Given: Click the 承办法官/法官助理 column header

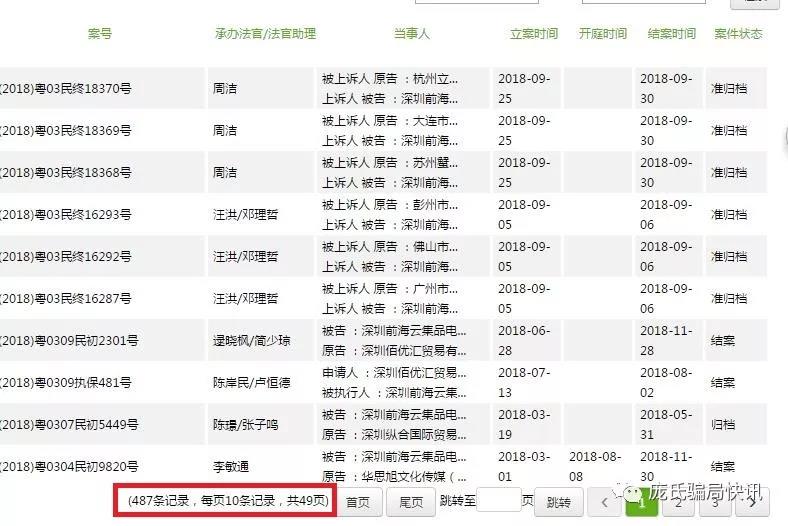Looking at the screenshot, I should [265, 34].
